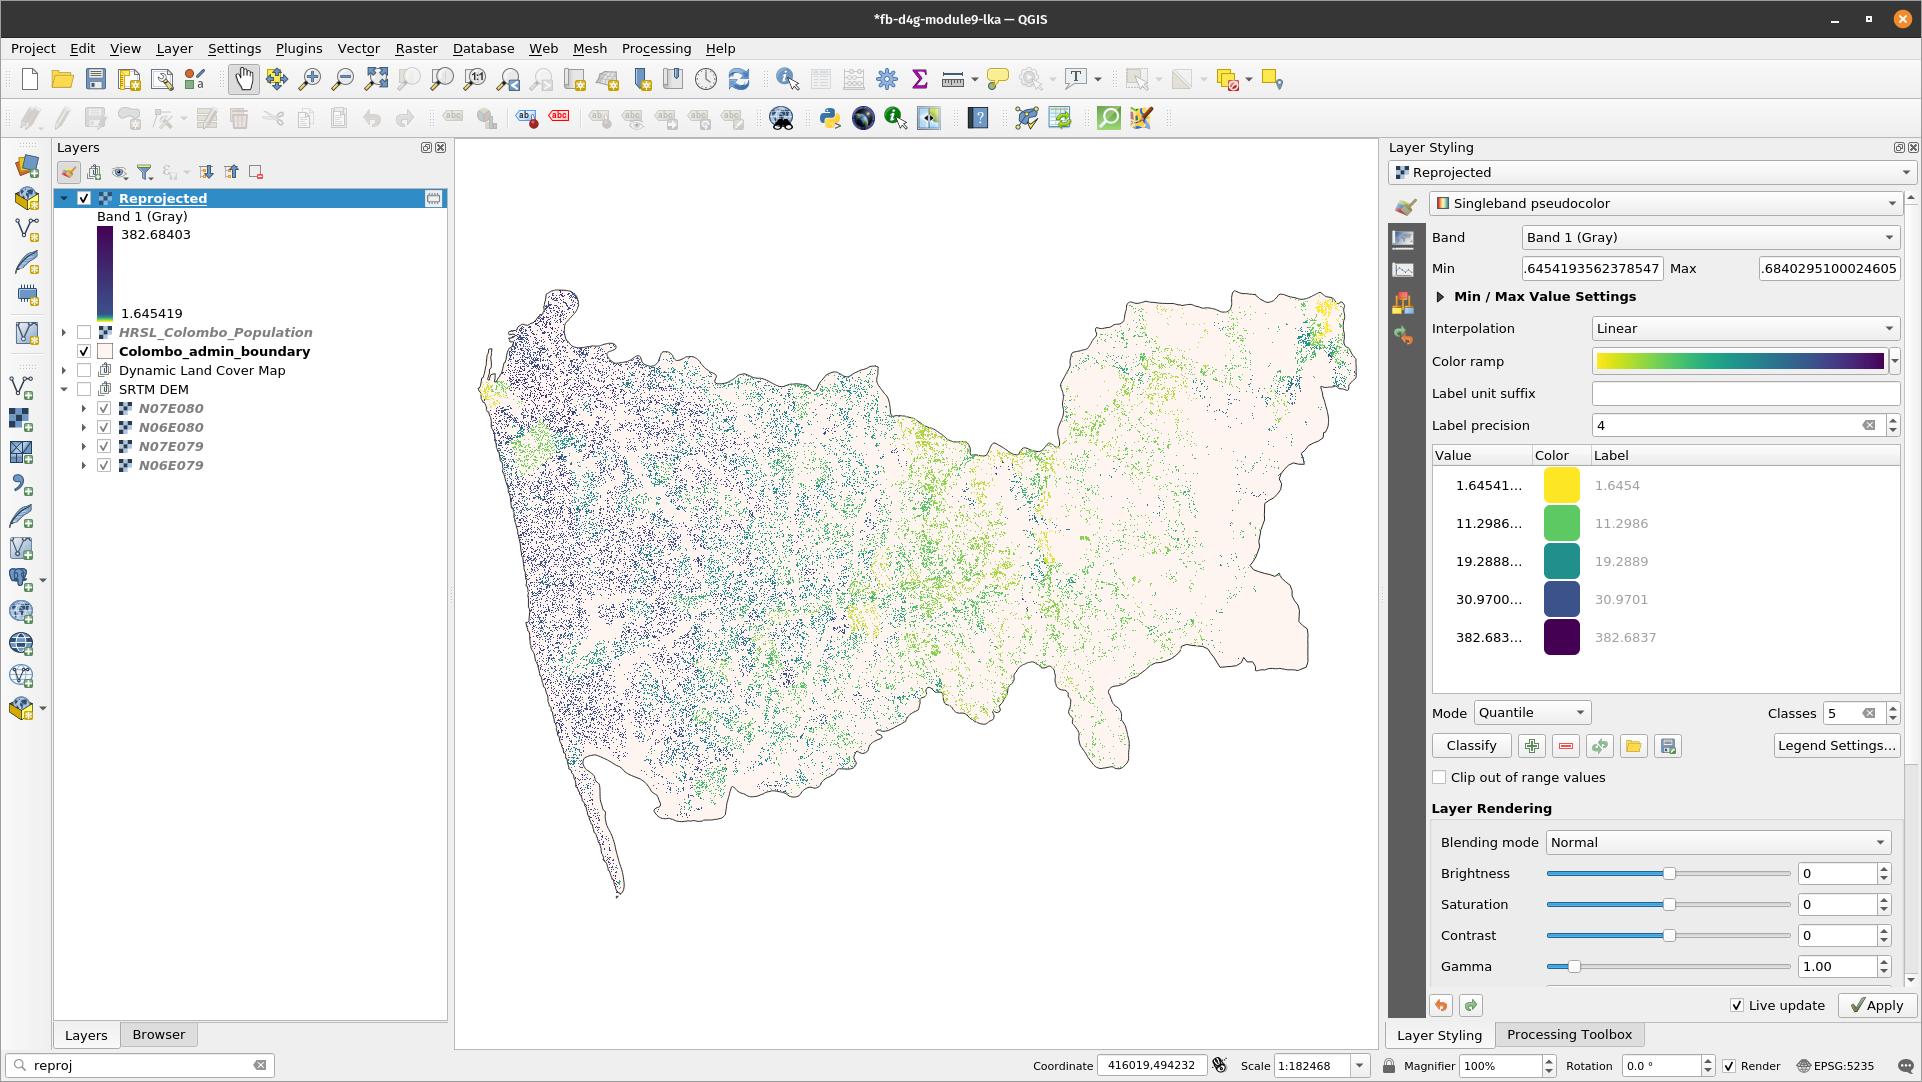Image resolution: width=1922 pixels, height=1082 pixels.
Task: Activate the Identify Features tool
Action: (787, 80)
